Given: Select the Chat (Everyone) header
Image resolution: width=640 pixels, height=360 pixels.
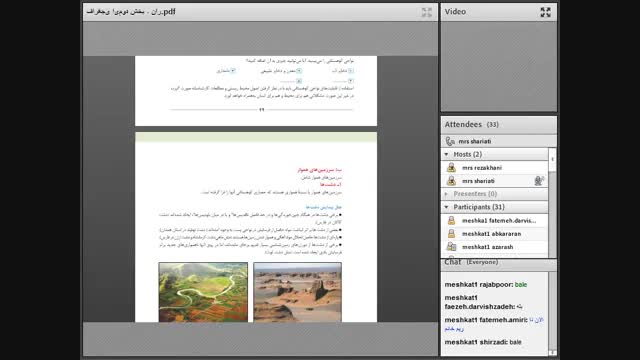Looking at the screenshot, I should point(498,262).
